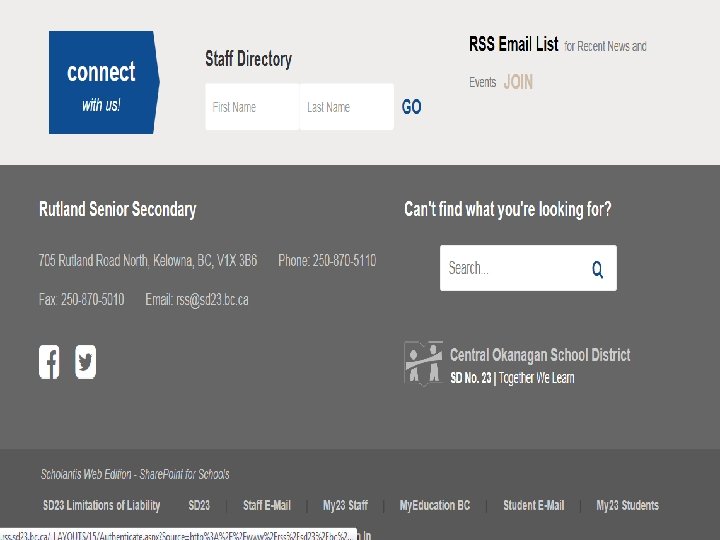This screenshot has width=720, height=540.
Task: Open Staff E-Mail link
Action: pyautogui.click(x=267, y=505)
